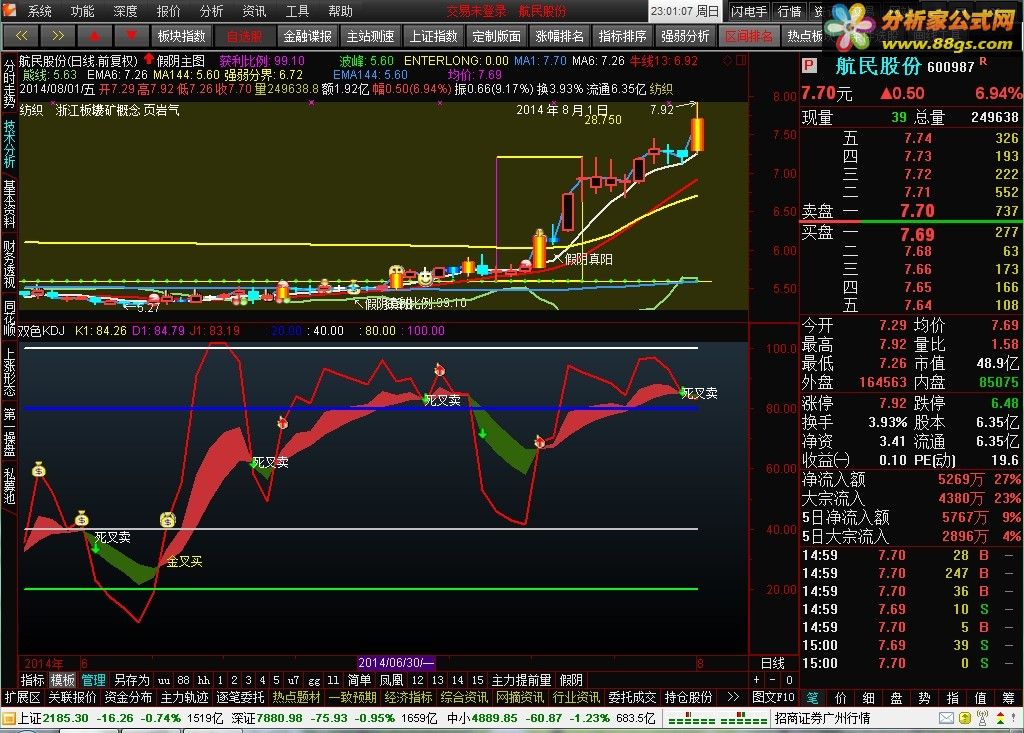Click the 行情 button in title bar
The height and width of the screenshot is (733, 1024).
790,11
